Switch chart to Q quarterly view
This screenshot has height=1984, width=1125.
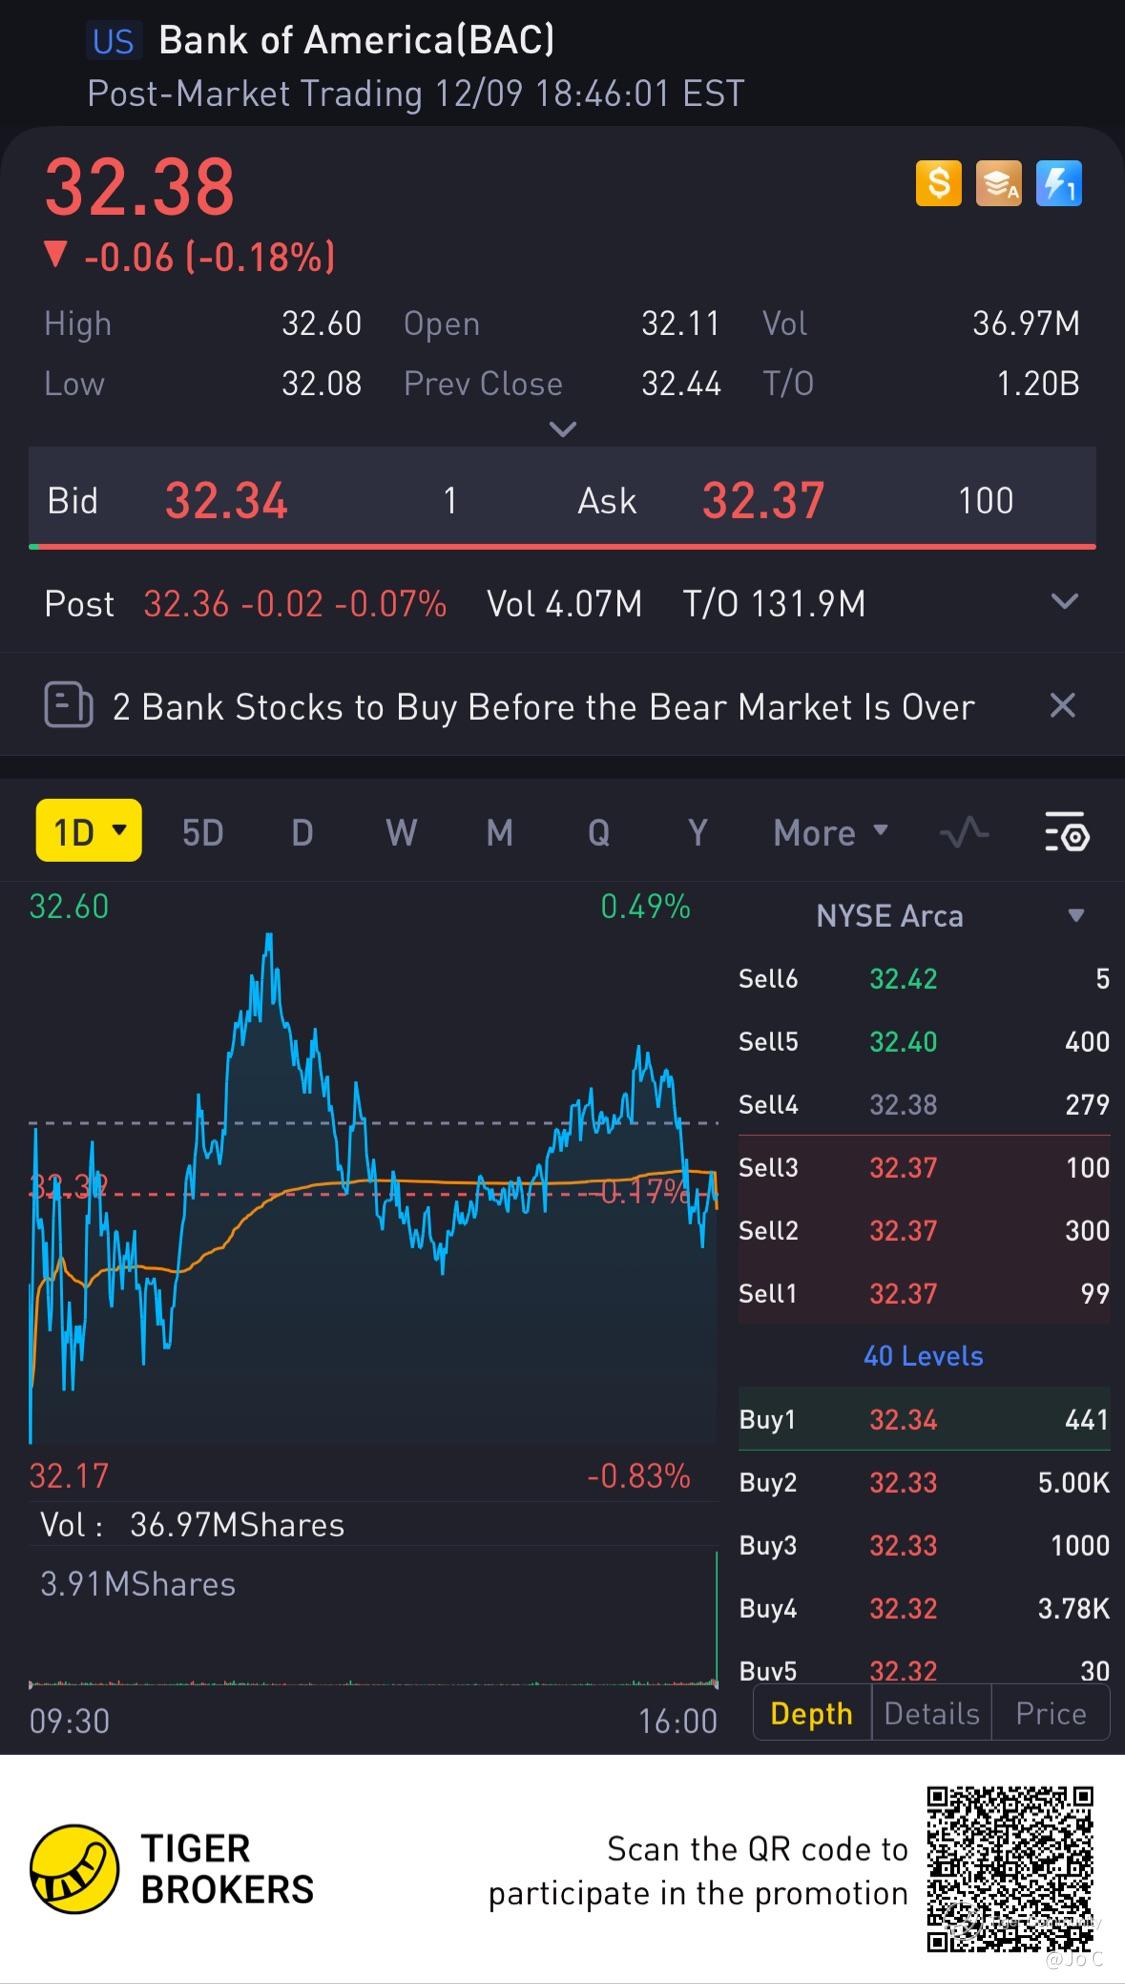[598, 832]
